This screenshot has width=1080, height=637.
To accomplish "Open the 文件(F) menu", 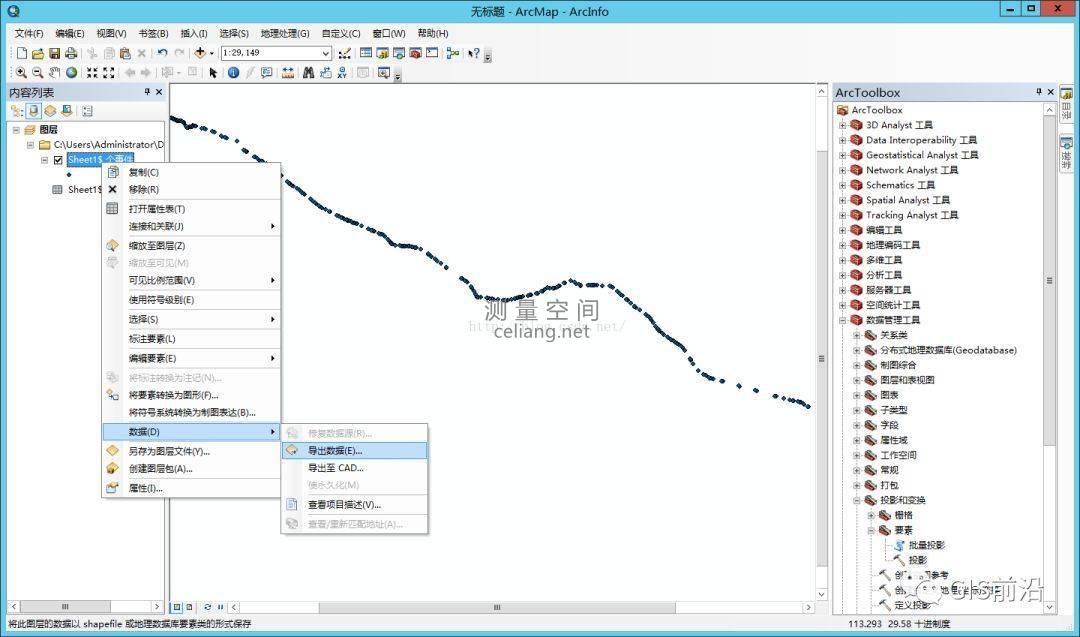I will click(29, 33).
